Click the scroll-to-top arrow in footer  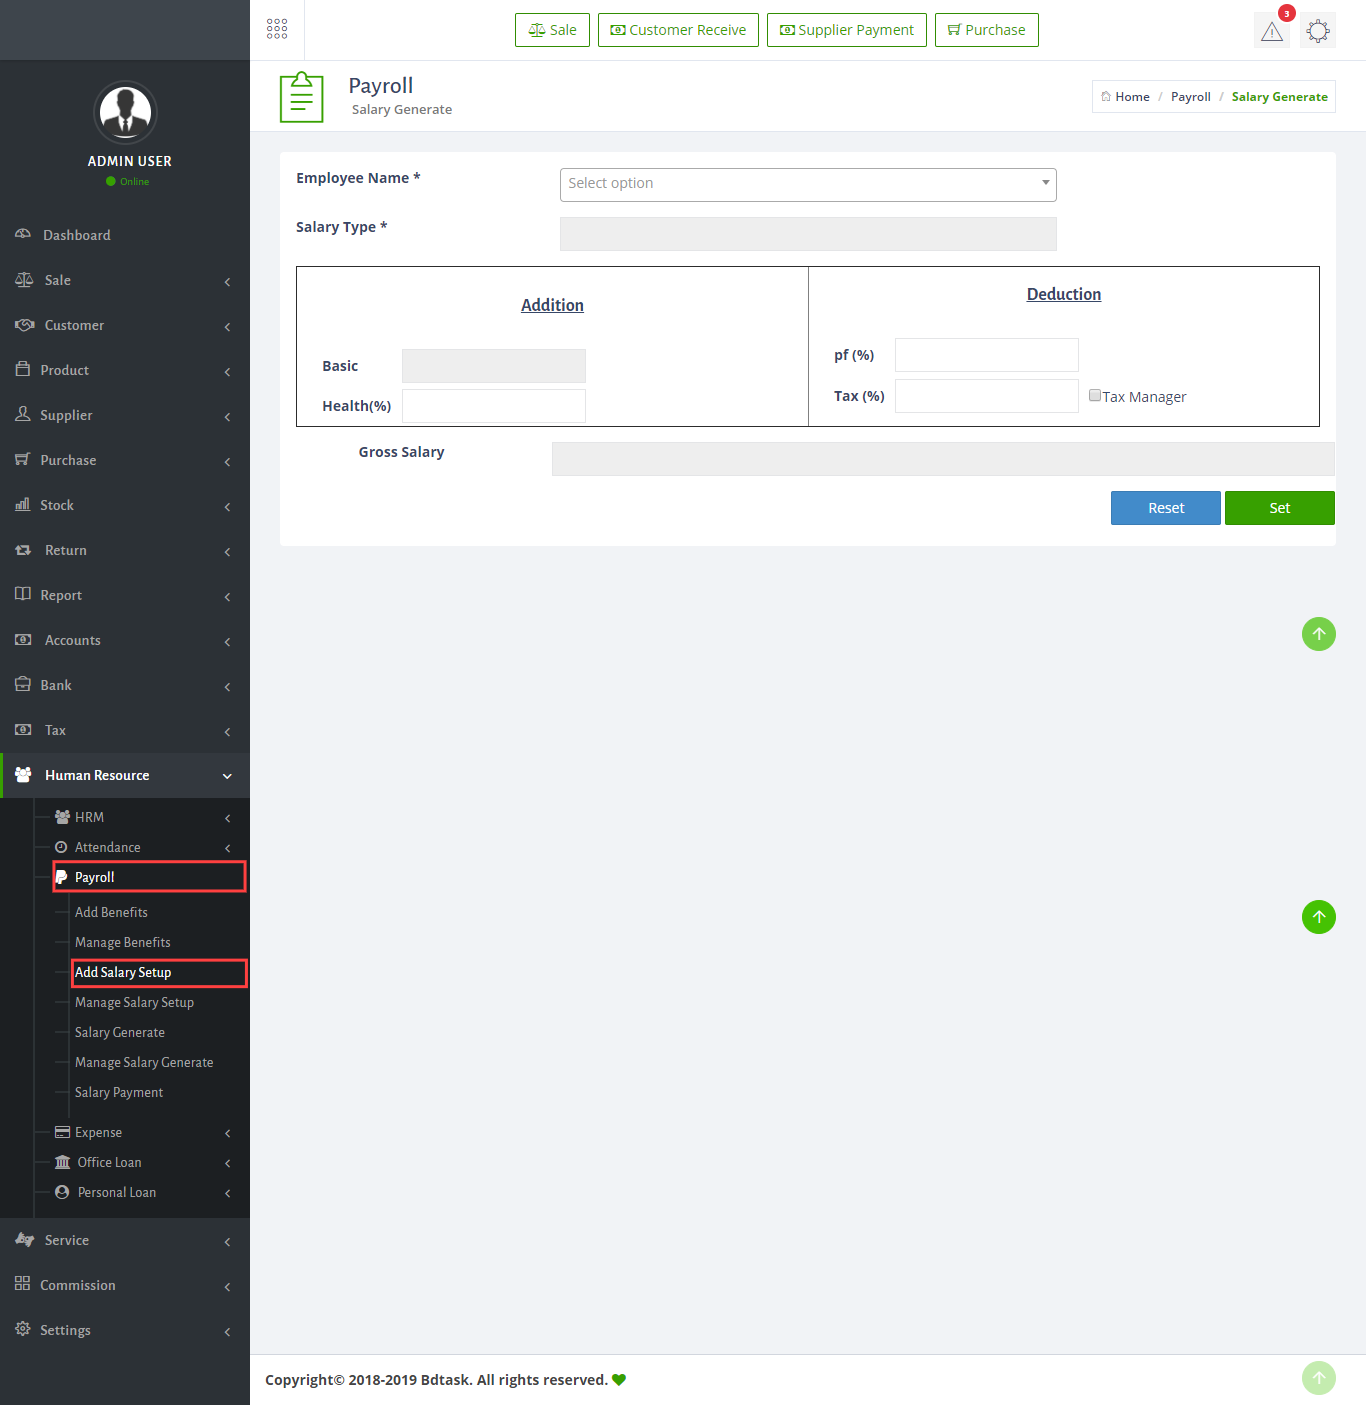click(1318, 1377)
